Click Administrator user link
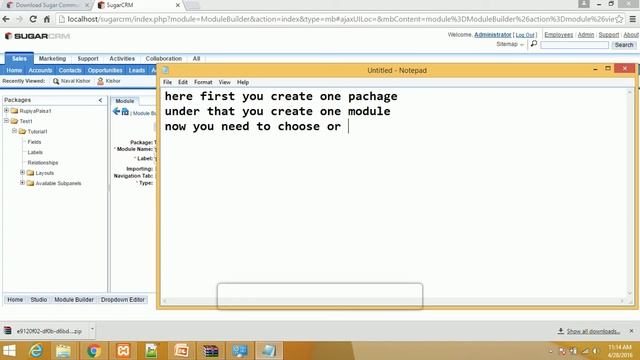Screen dimensions: 640x360 click(x=493, y=35)
